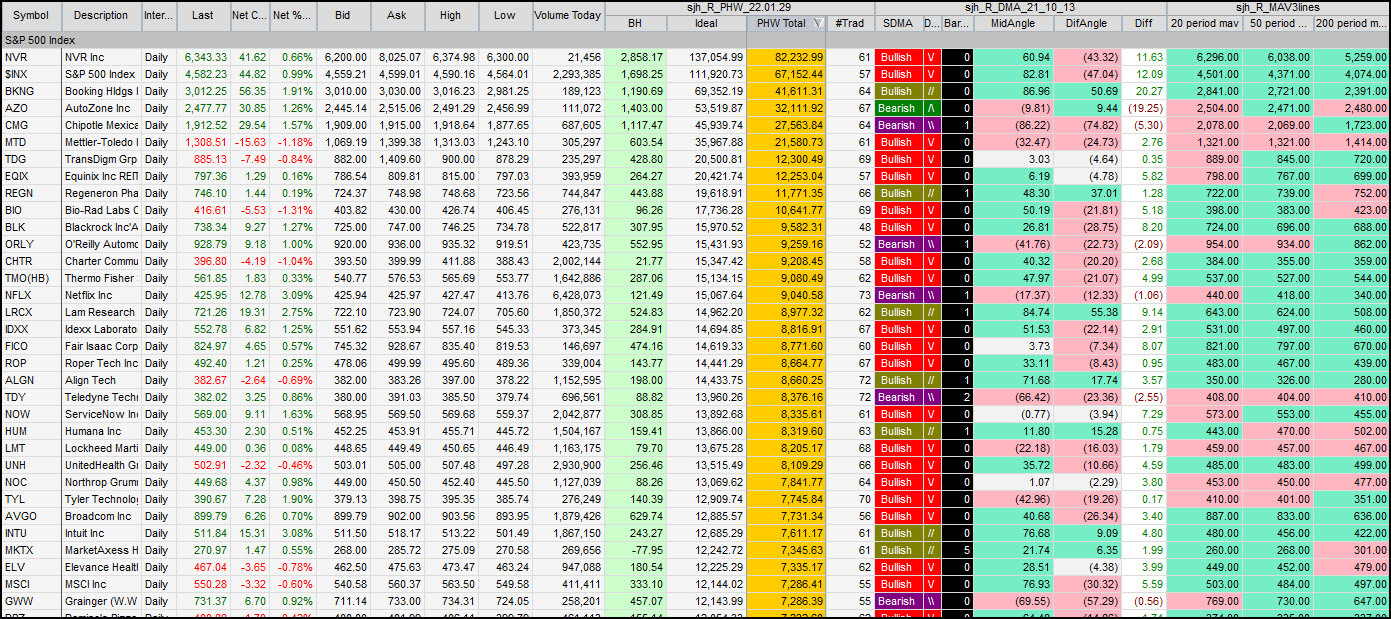1391x619 pixels.
Task: Click CHTR Net % change -1.04%
Action: [293, 261]
